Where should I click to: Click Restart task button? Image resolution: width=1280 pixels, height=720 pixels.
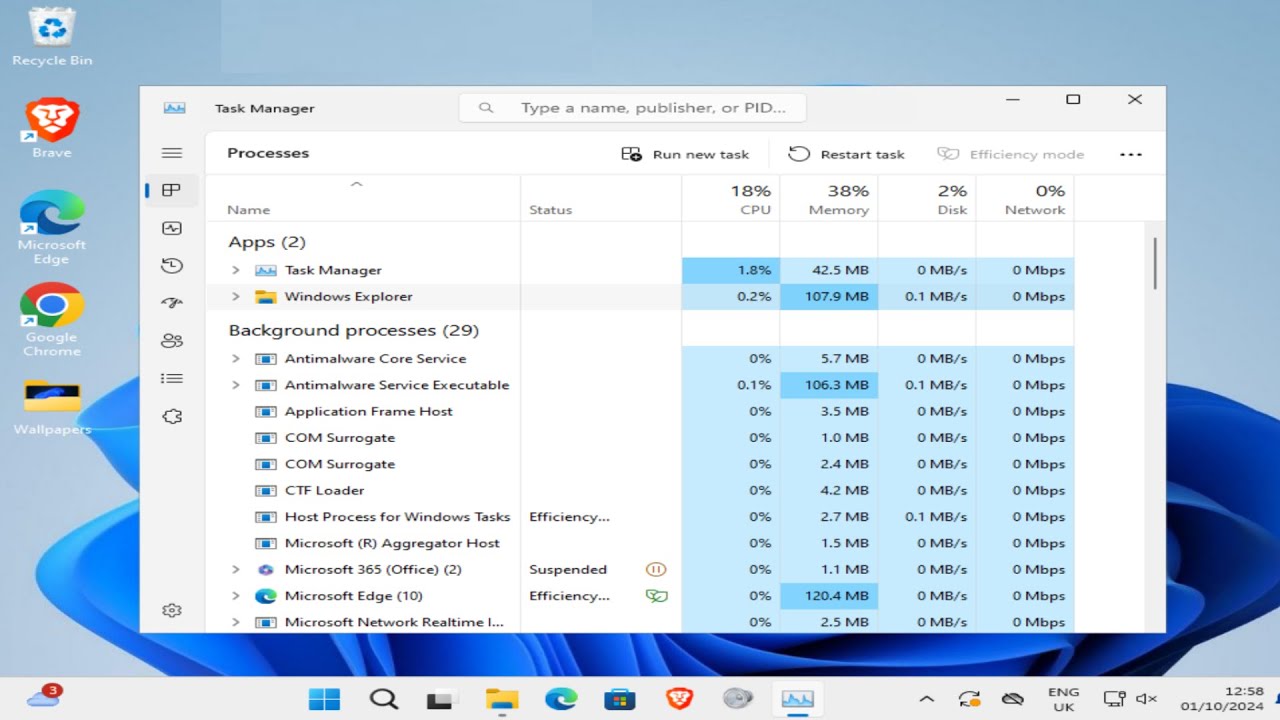pyautogui.click(x=846, y=154)
